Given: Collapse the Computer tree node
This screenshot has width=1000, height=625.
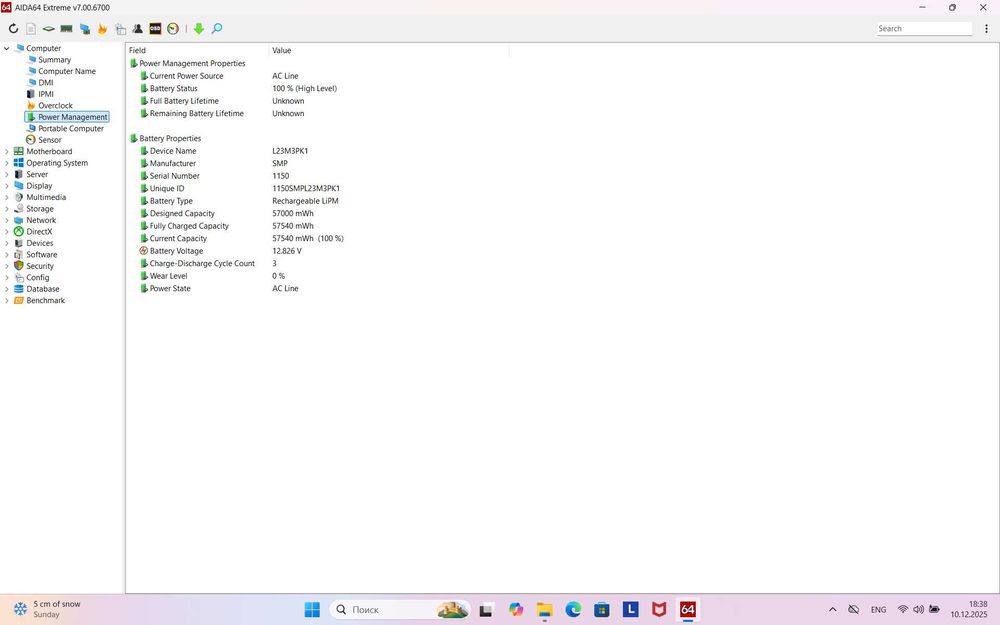Looking at the screenshot, I should point(6,48).
